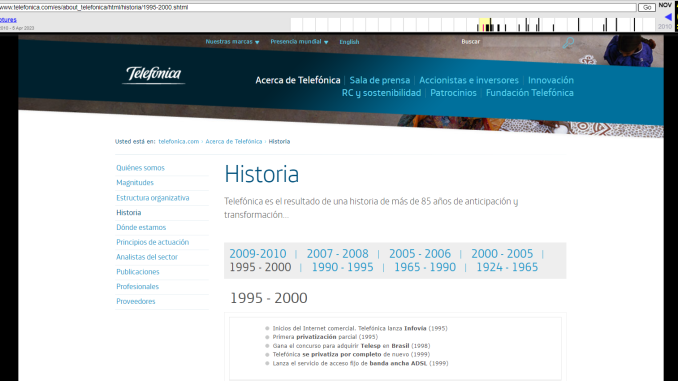678x381 pixels.
Task: Click the Primera privatización parcial bullet
Action: [325, 337]
